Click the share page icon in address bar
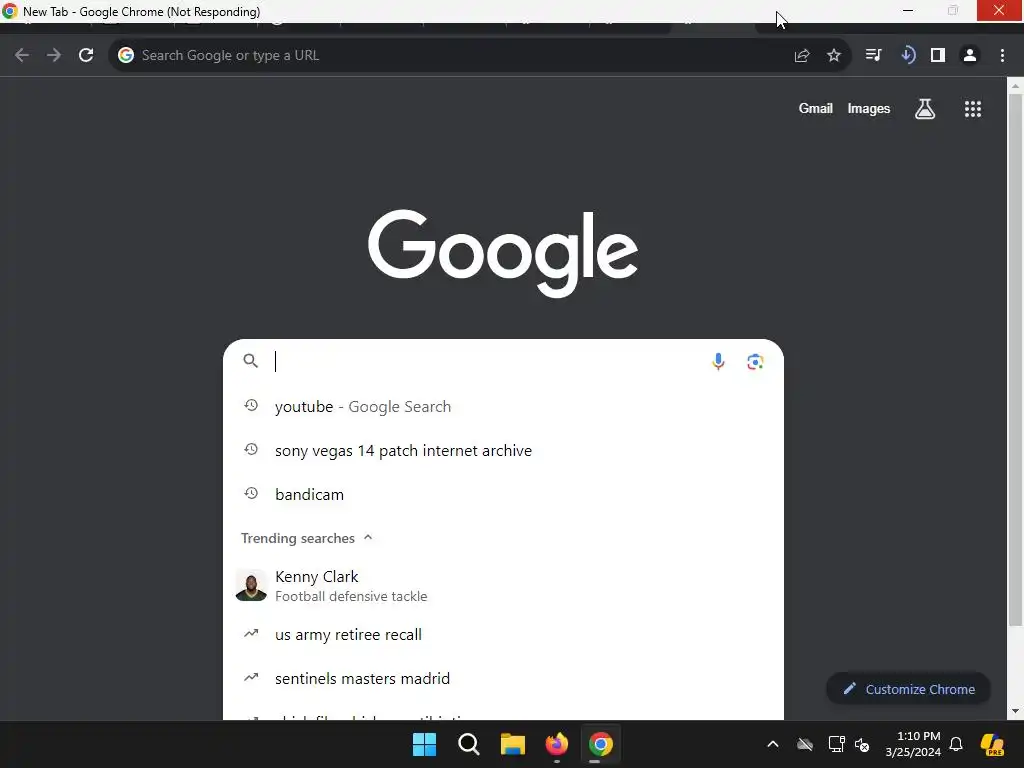This screenshot has width=1024, height=768. 802,56
